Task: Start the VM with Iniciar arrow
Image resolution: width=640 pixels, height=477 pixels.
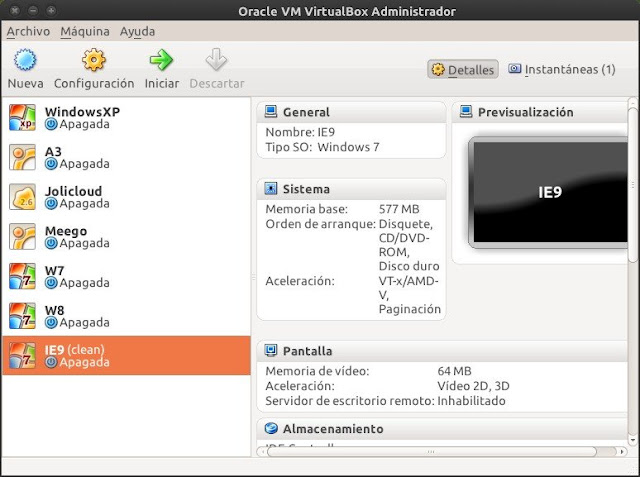Action: click(x=162, y=60)
